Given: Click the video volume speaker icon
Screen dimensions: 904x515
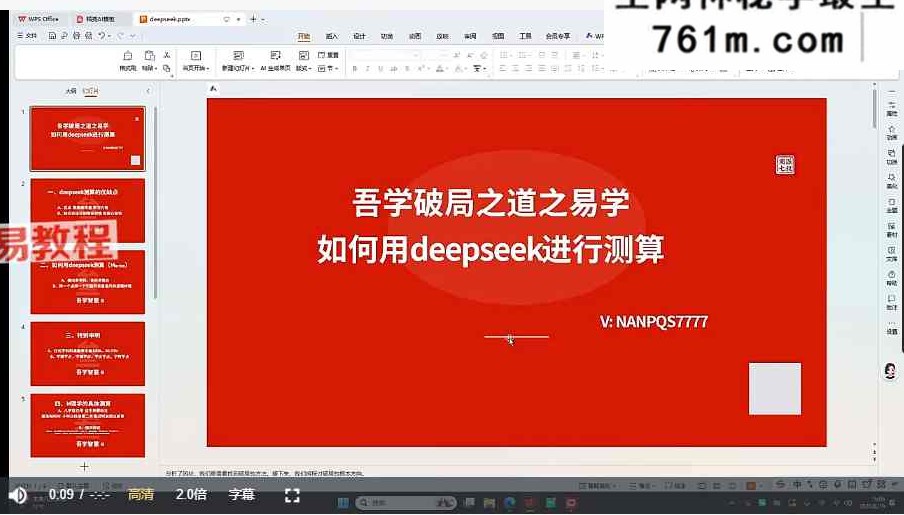Looking at the screenshot, I should pyautogui.click(x=17, y=495).
